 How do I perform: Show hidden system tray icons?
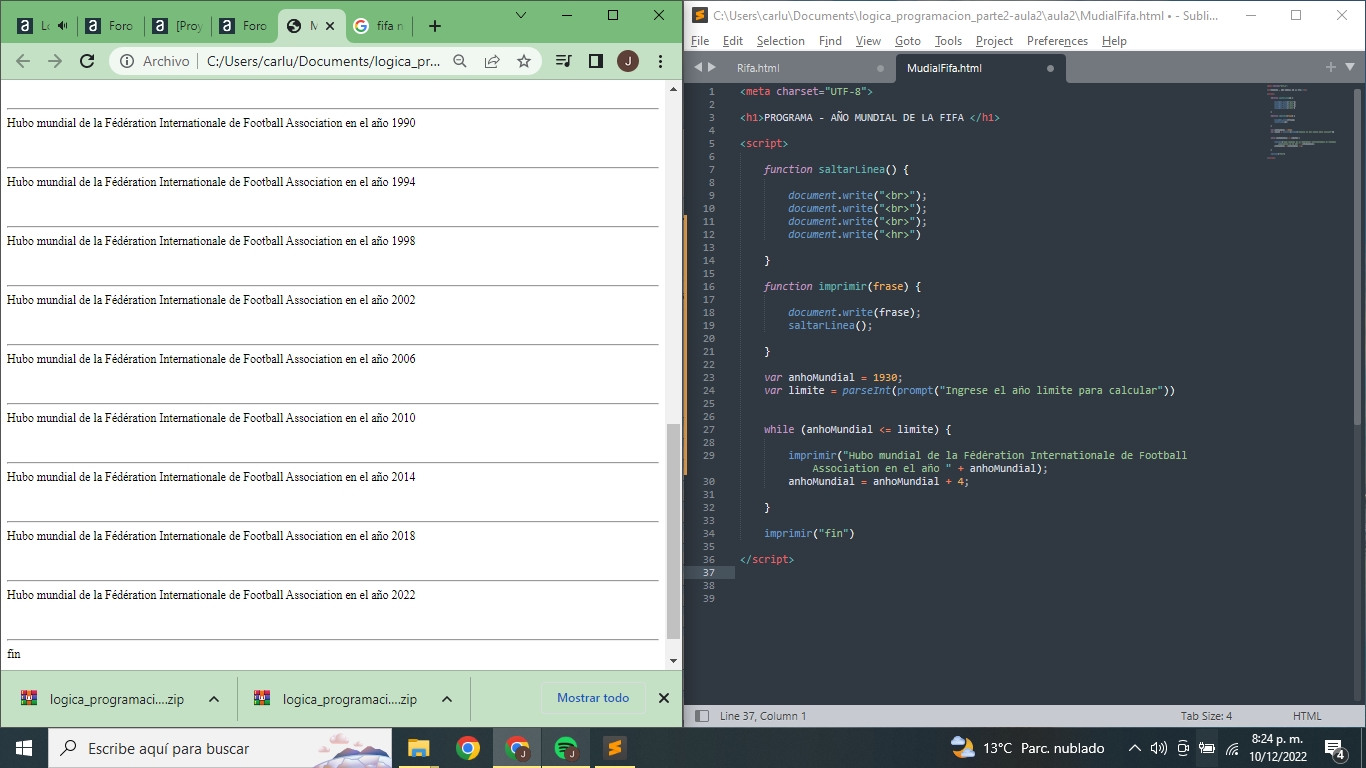click(x=1134, y=748)
